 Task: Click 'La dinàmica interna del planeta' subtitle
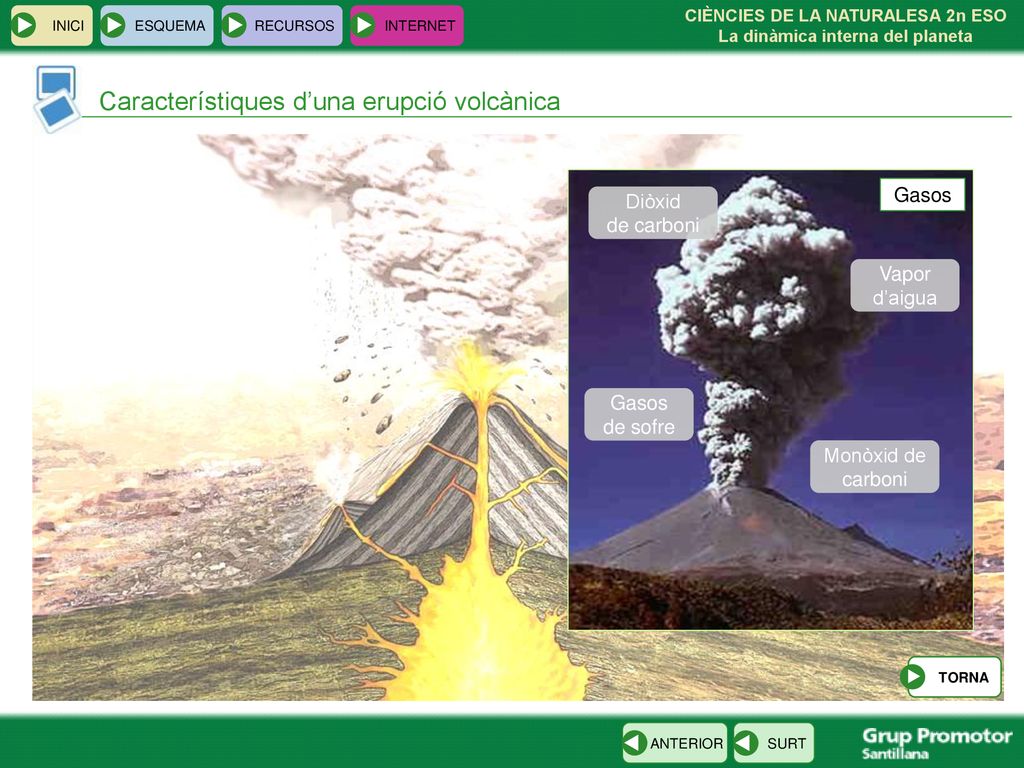(845, 37)
